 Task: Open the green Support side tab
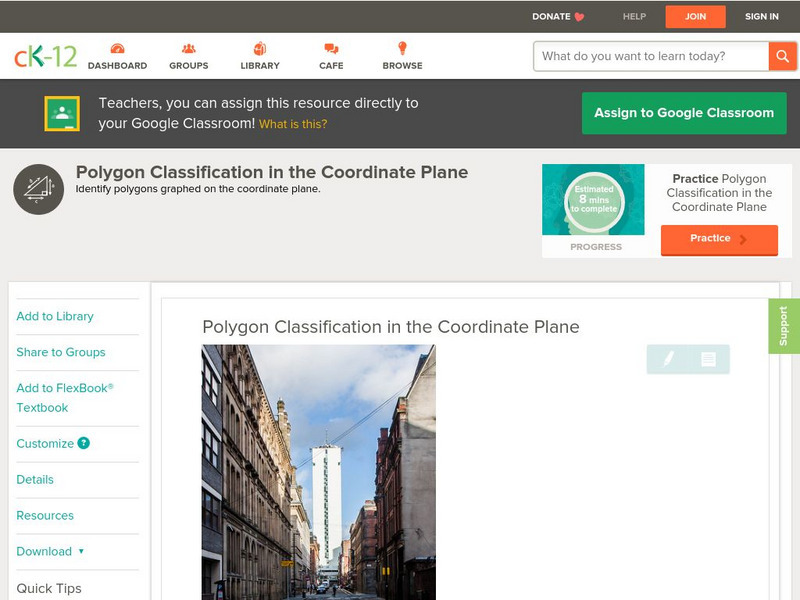tap(784, 326)
